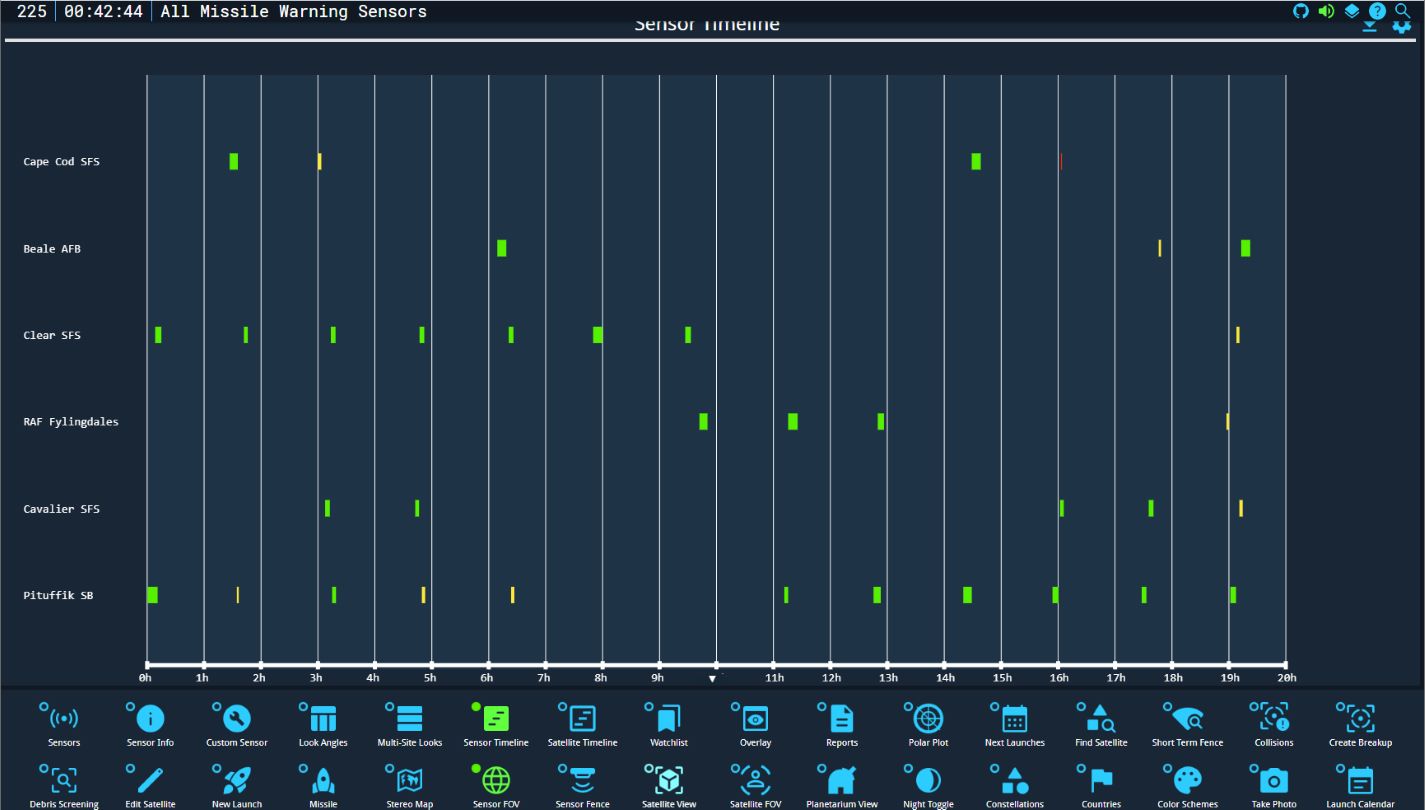Image resolution: width=1425 pixels, height=810 pixels.
Task: Open the Look Angles panel
Action: point(323,718)
